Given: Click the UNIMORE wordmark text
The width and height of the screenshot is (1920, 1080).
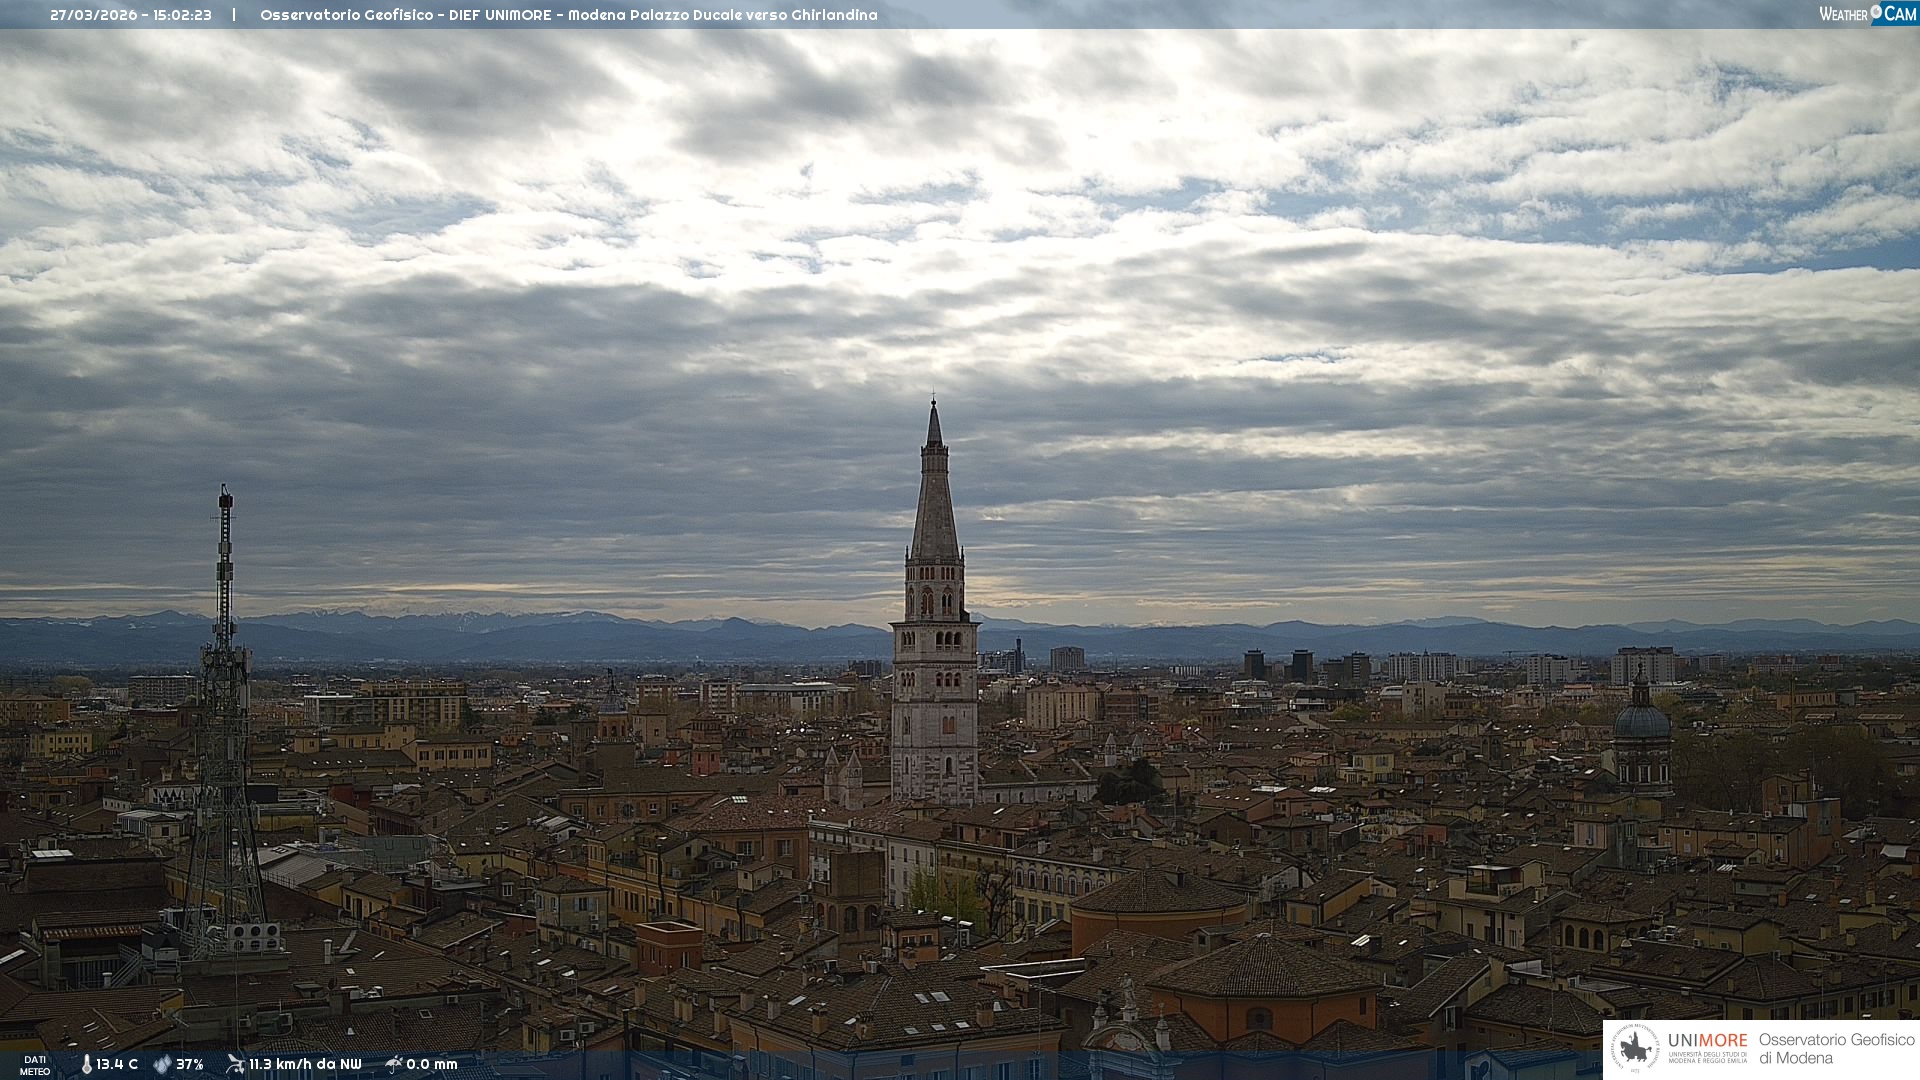Looking at the screenshot, I should pyautogui.click(x=1707, y=1040).
